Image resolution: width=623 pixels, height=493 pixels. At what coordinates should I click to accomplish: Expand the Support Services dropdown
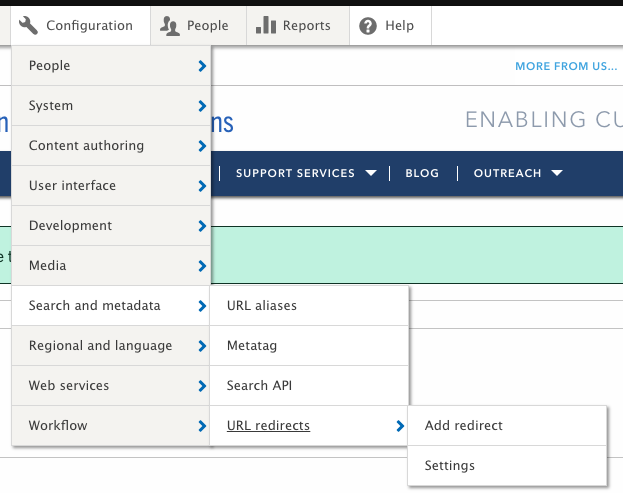click(371, 173)
